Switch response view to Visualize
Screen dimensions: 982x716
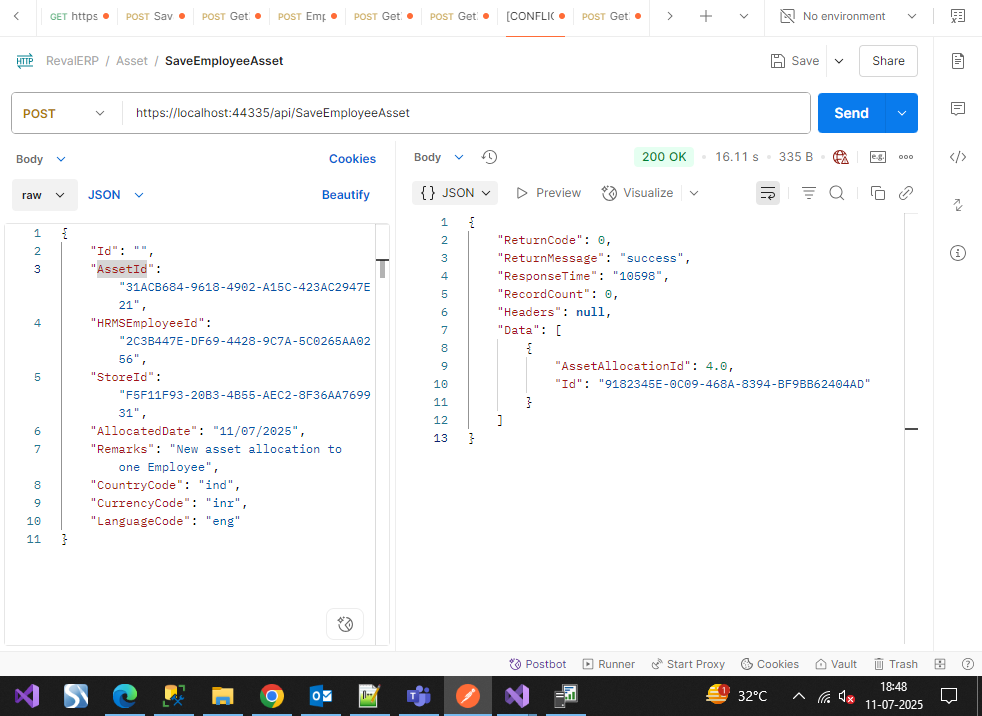click(x=638, y=193)
